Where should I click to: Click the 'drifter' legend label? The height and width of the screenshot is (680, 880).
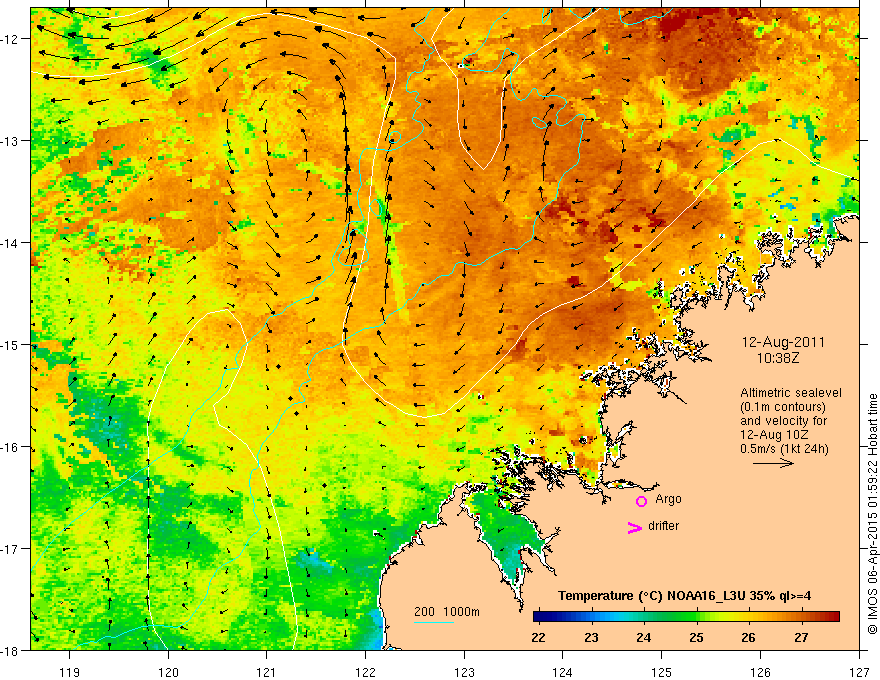click(x=663, y=526)
